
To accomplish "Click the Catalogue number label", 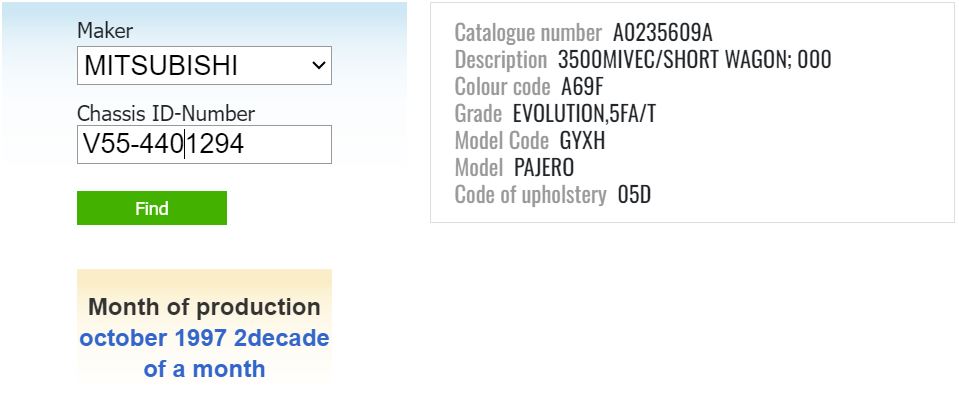I will (528, 32).
